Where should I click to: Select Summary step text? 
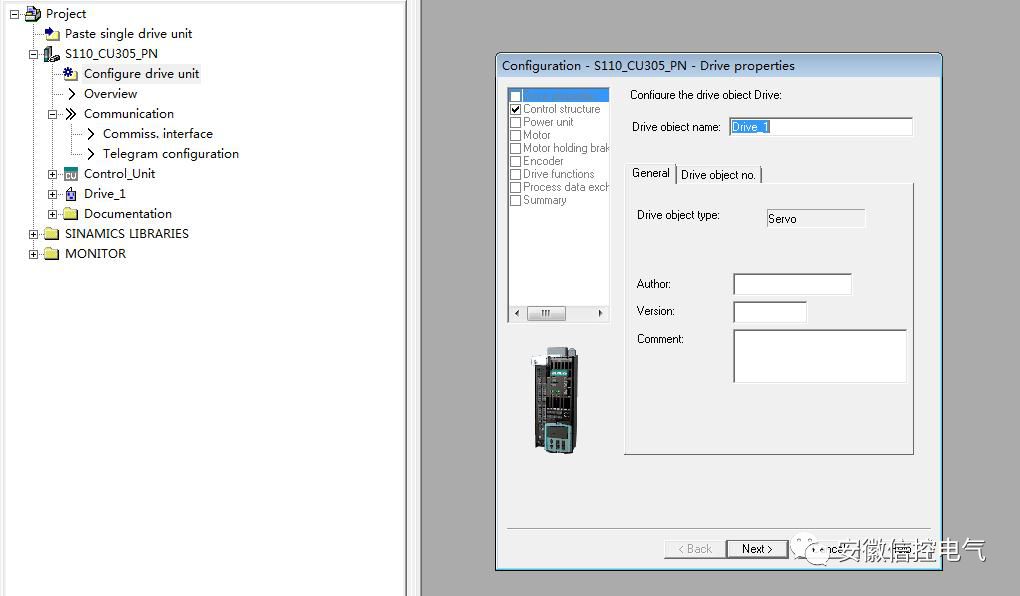(x=544, y=200)
